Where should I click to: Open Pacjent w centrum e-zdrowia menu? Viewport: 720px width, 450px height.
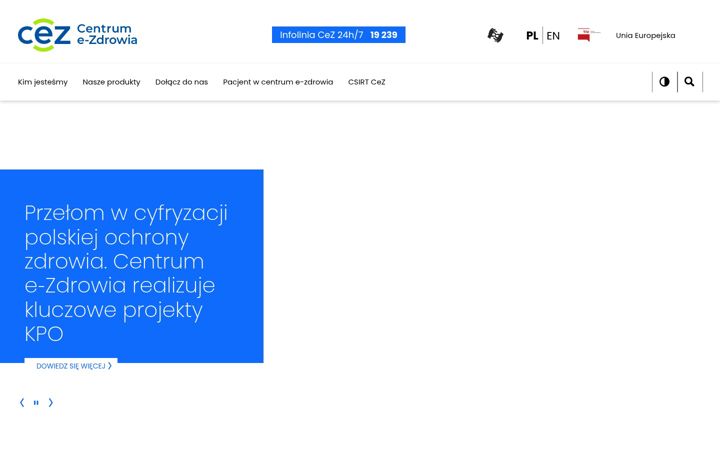click(x=278, y=82)
